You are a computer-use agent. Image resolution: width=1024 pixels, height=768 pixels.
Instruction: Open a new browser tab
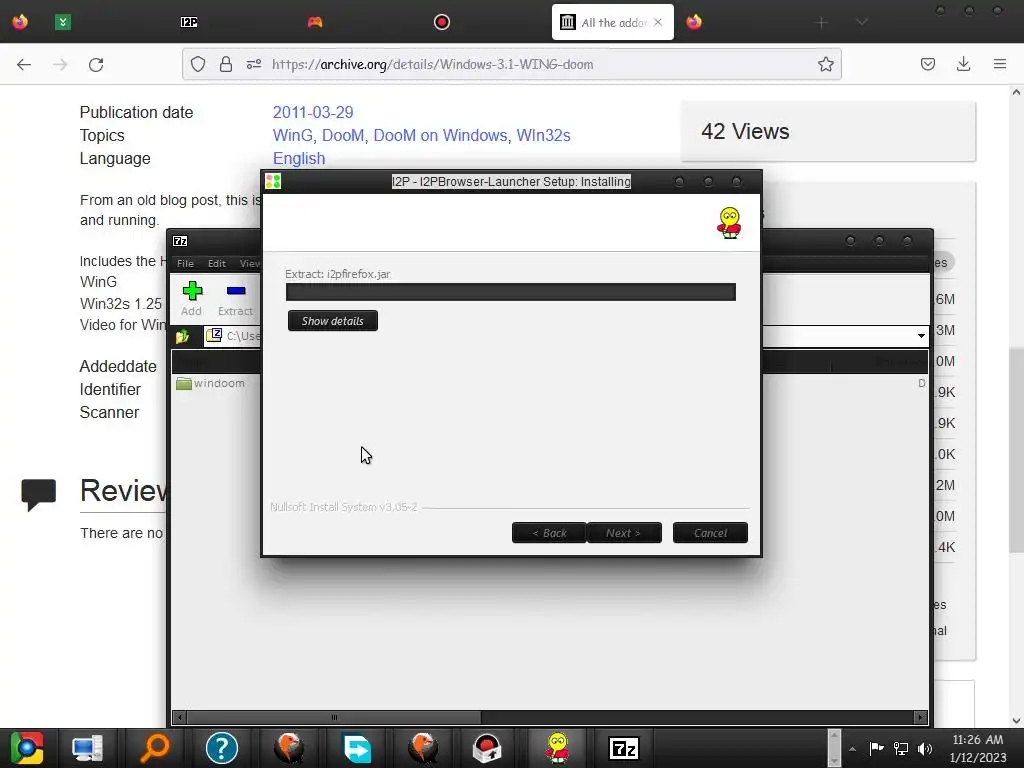click(x=822, y=23)
